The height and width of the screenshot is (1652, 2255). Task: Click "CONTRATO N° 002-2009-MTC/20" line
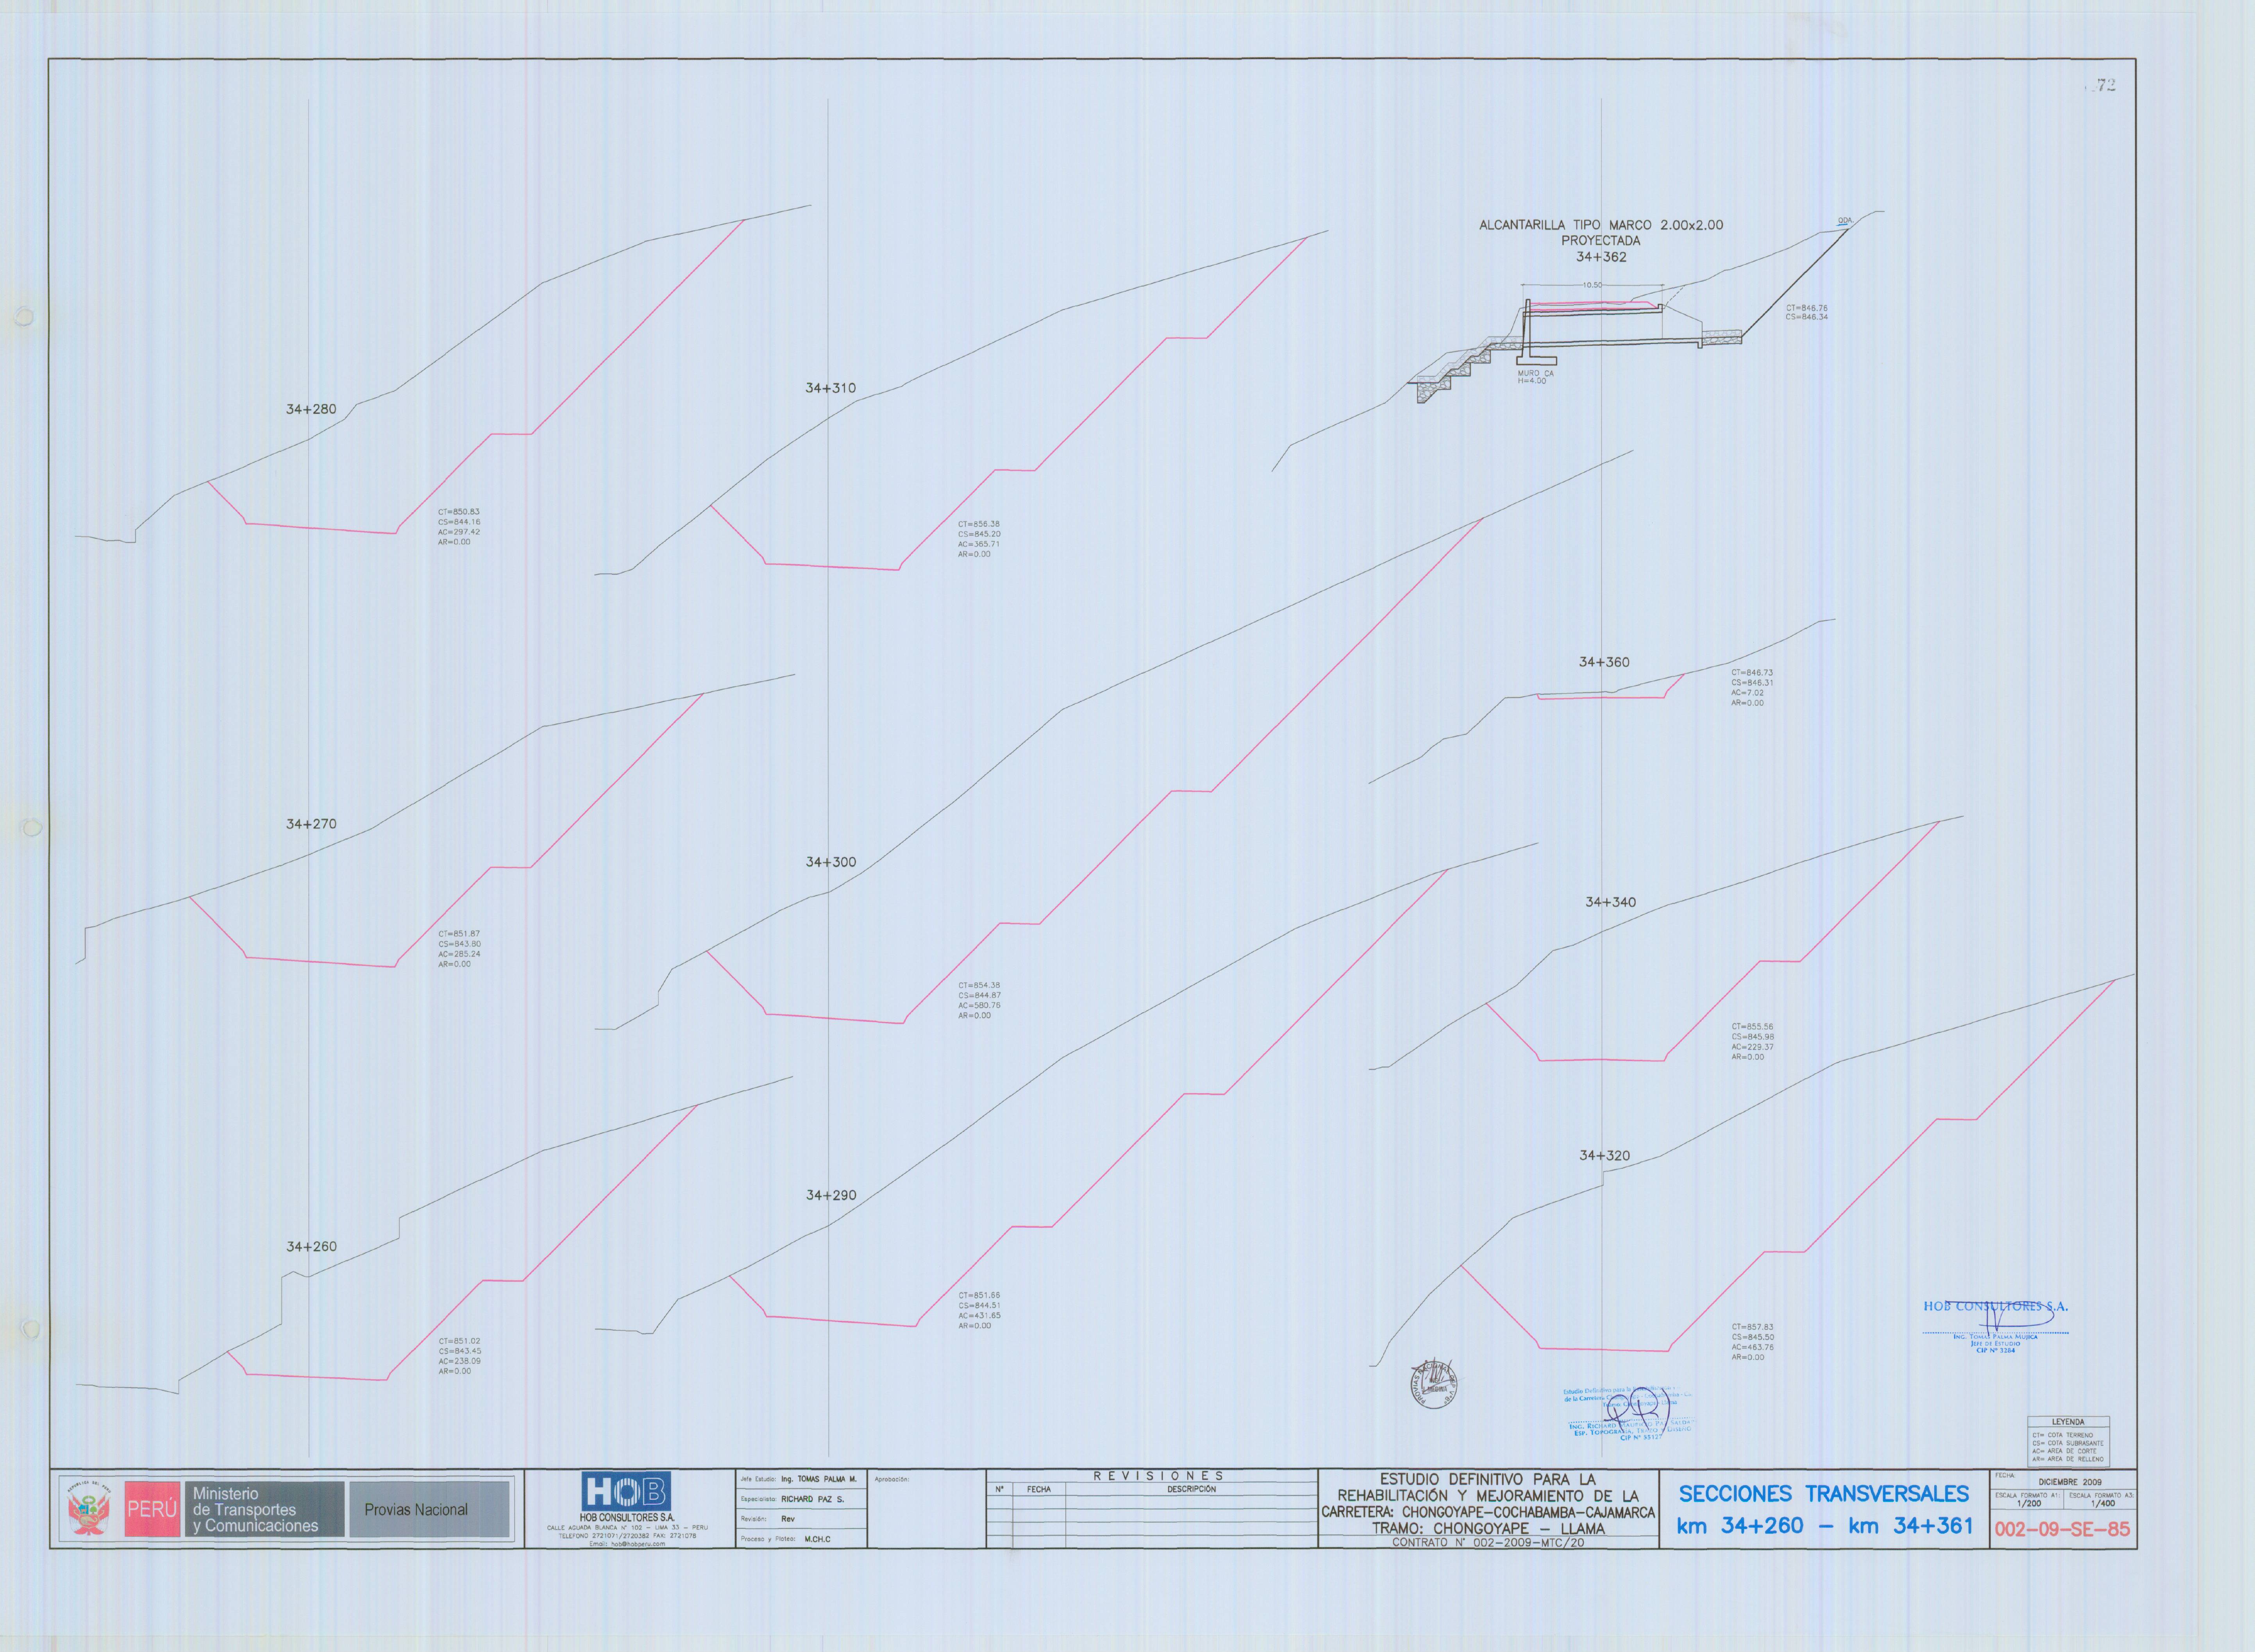pyautogui.click(x=1488, y=1543)
